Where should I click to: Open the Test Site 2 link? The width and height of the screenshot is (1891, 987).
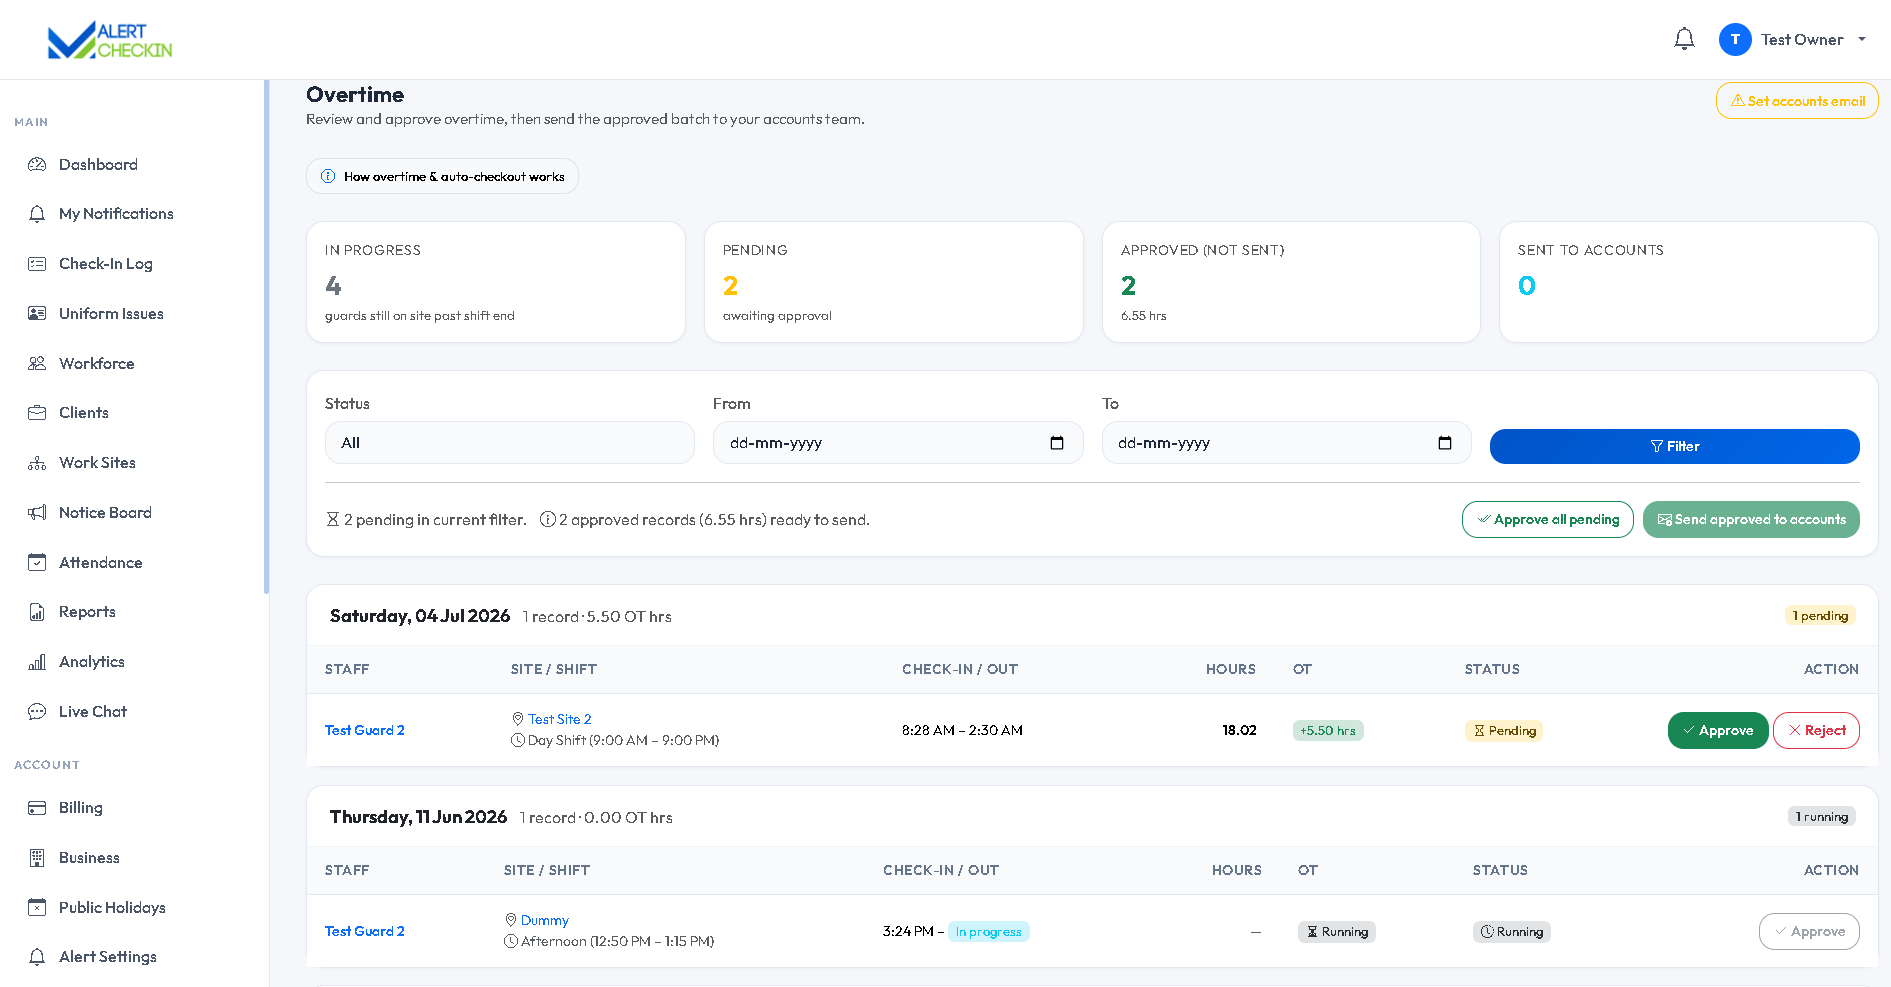pos(560,719)
